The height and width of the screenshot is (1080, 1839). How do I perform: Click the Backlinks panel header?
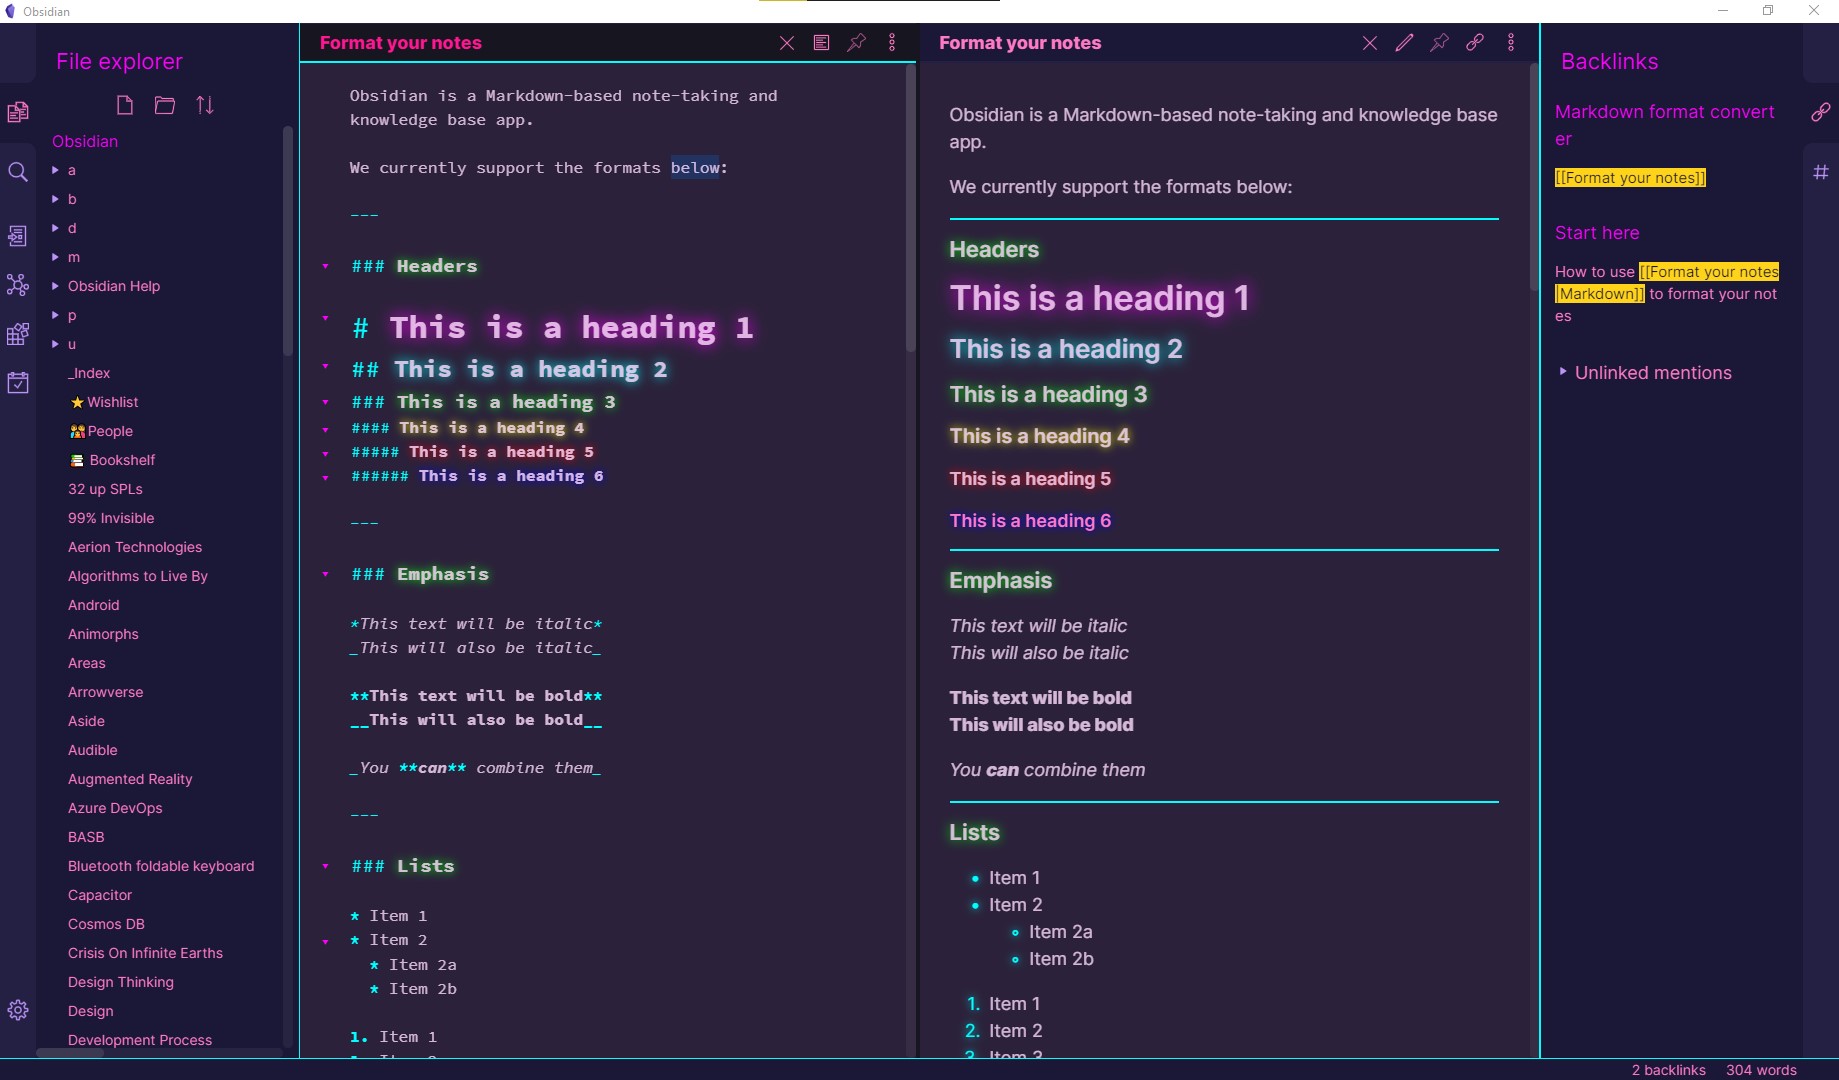click(x=1609, y=62)
